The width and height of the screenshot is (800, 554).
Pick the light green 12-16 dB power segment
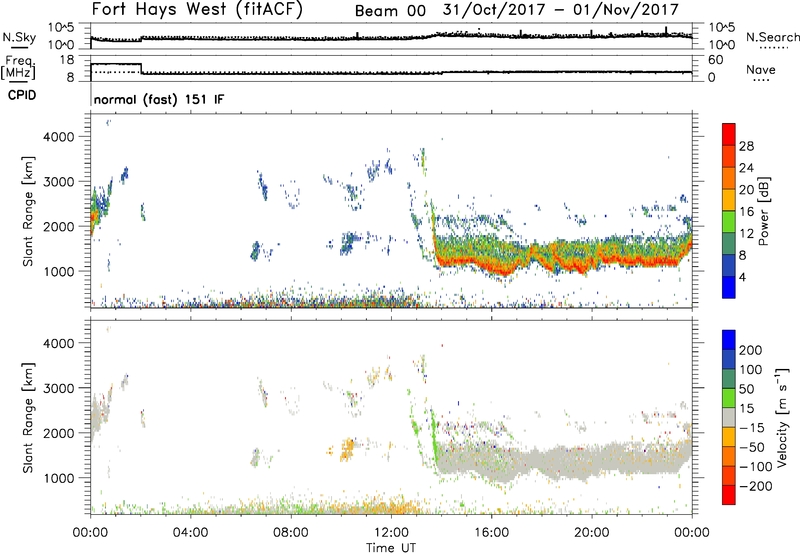[x=729, y=222]
